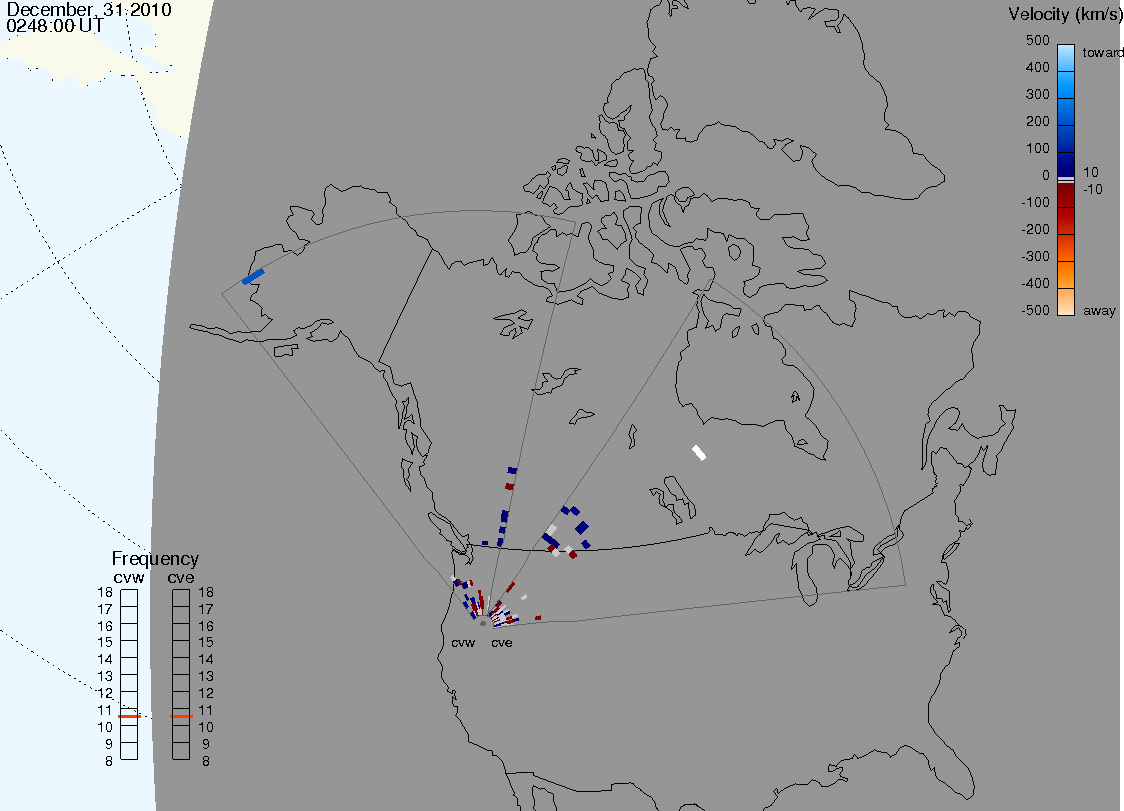This screenshot has height=811, width=1124.
Task: Click the '400' velocity label
Action: pos(1037,67)
